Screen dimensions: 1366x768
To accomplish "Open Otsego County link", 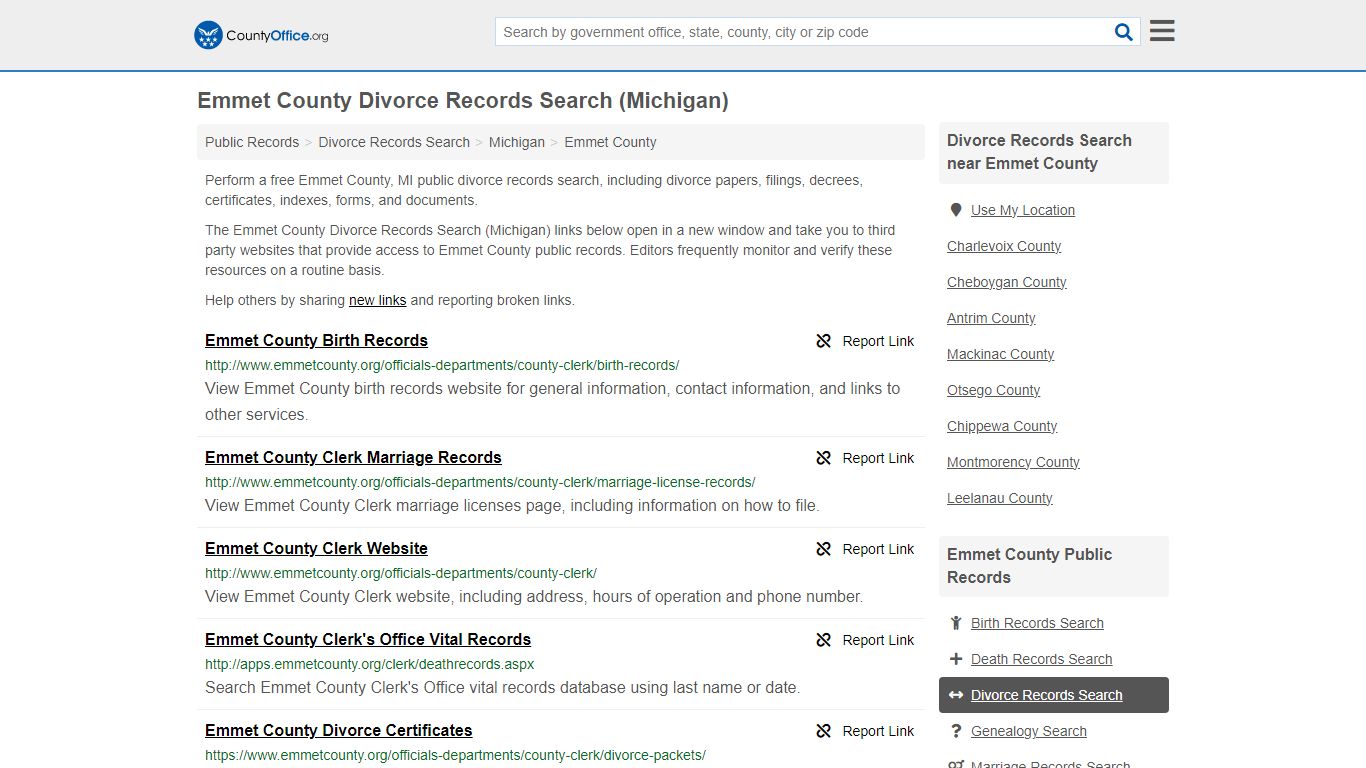I will click(x=993, y=390).
